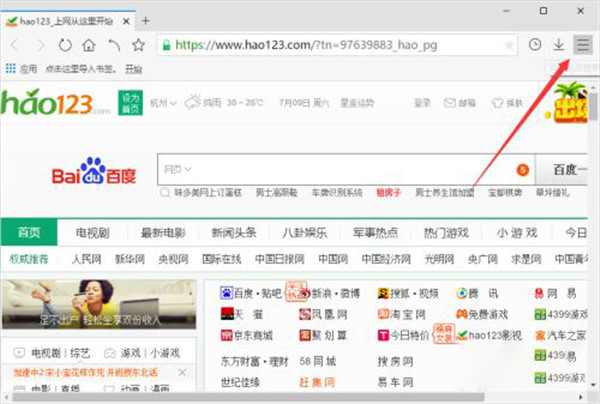
Task: Open 聚划算 site link
Action: click(x=323, y=336)
